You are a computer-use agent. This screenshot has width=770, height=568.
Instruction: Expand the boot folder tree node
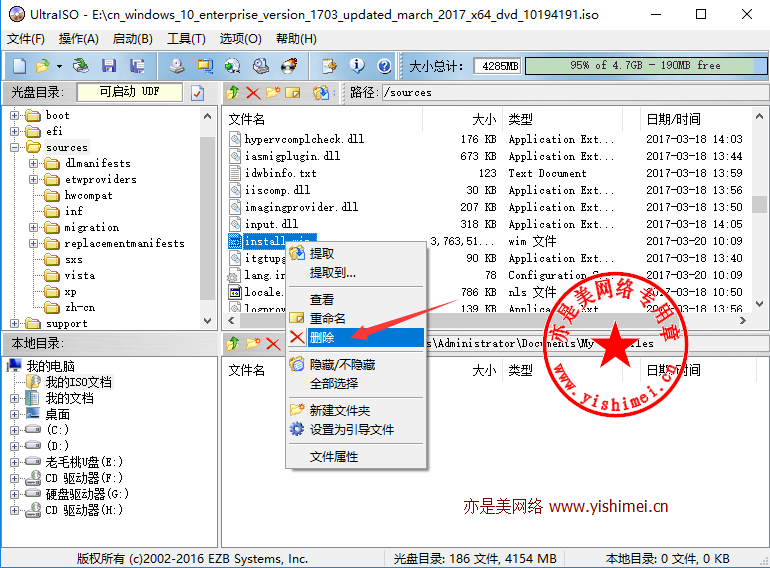pos(14,115)
